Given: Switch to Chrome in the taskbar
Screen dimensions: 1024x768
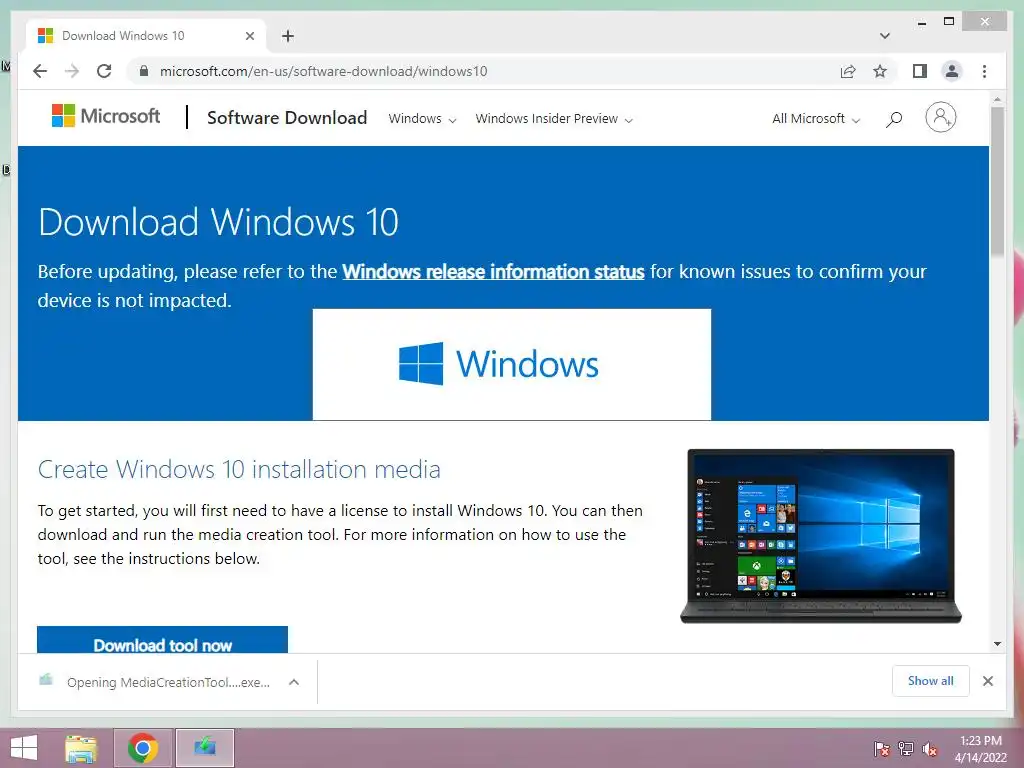Looking at the screenshot, I should pyautogui.click(x=142, y=748).
